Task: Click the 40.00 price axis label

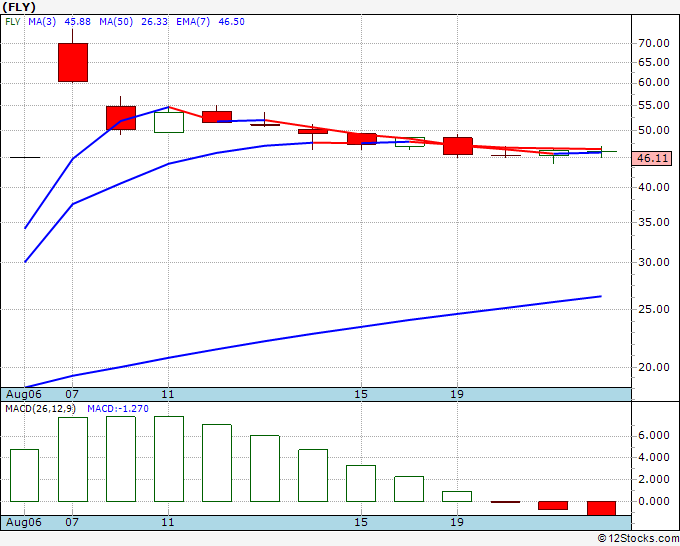Action: (x=654, y=187)
